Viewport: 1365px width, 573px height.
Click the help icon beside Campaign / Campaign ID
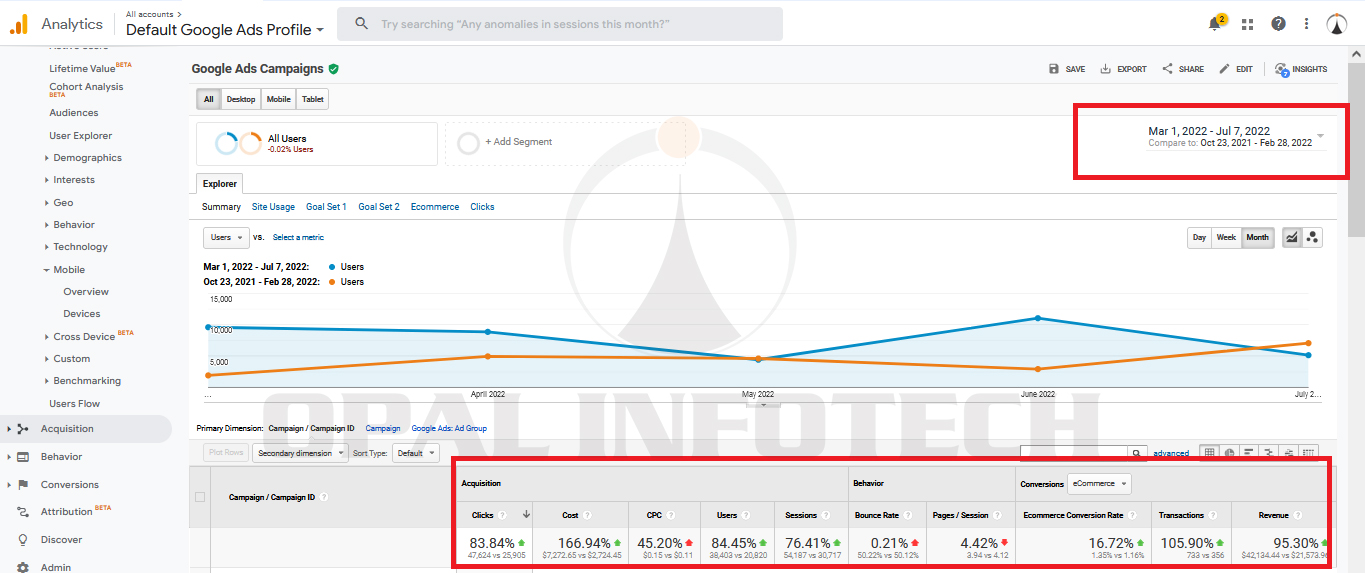click(324, 497)
